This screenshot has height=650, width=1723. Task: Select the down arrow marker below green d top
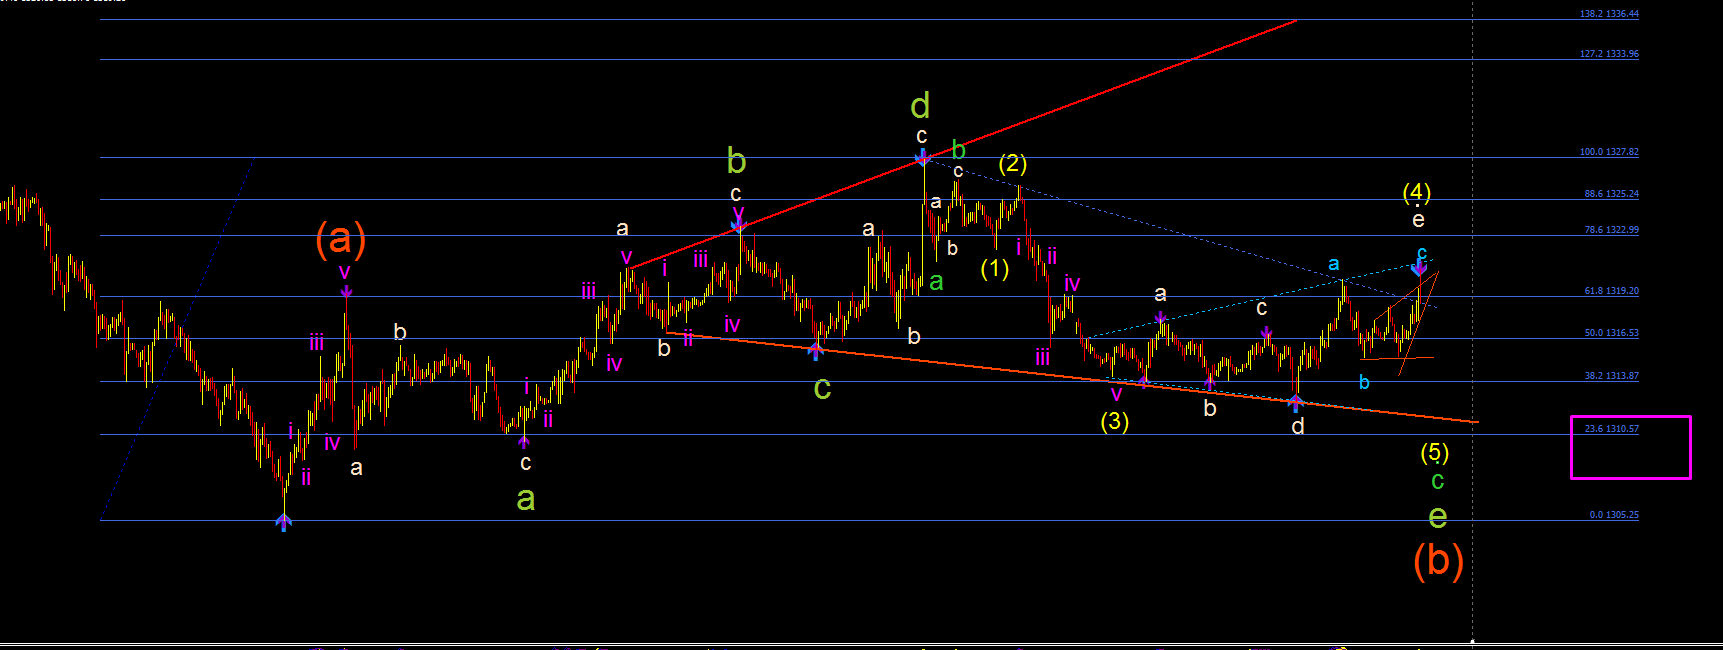point(923,156)
